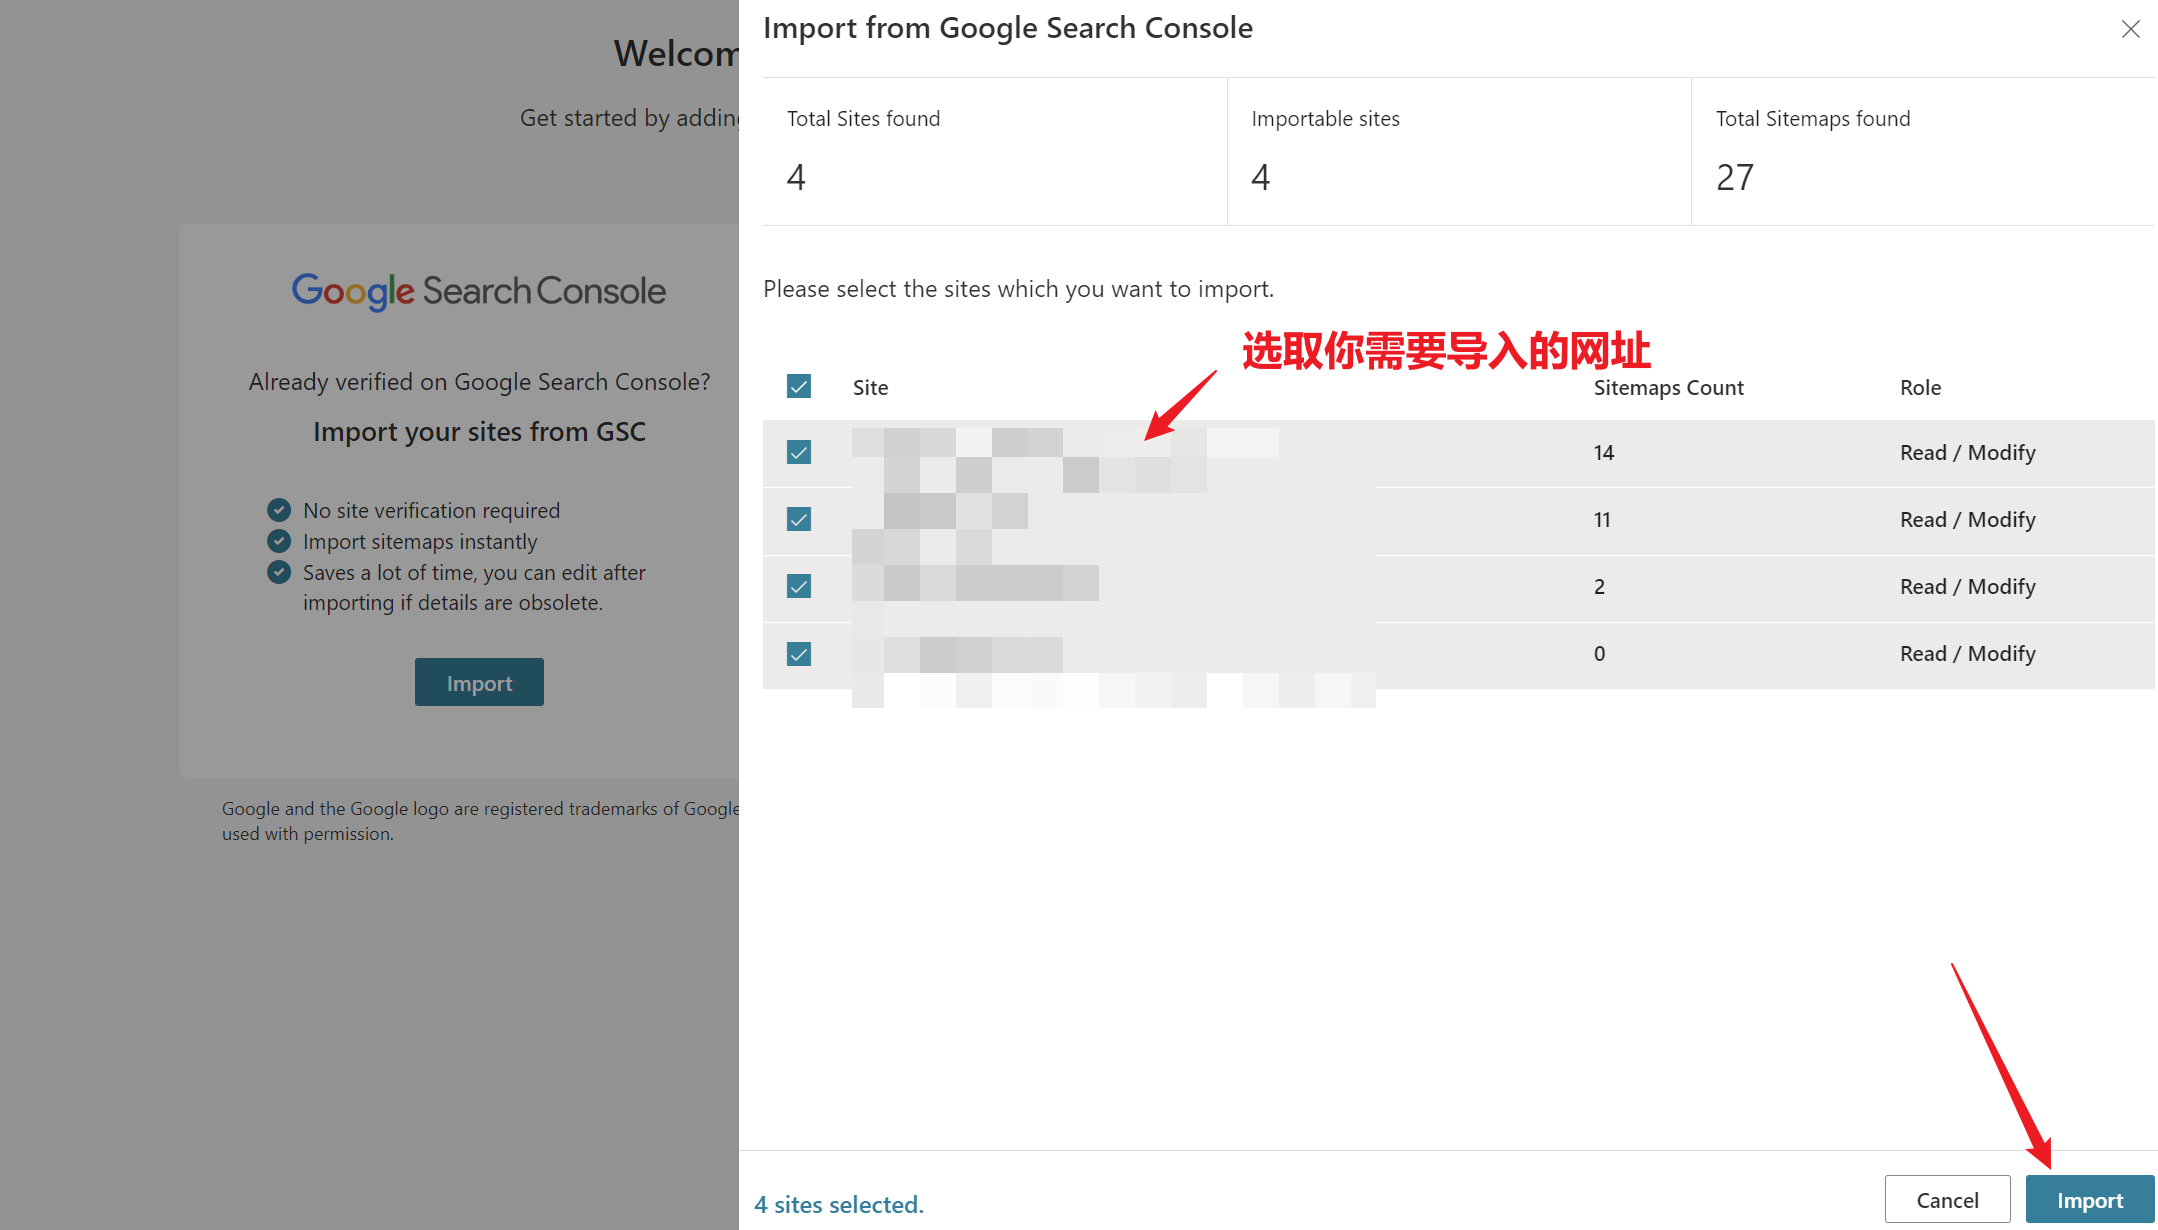2158x1230 pixels.
Task: Click Import button in dialog footer
Action: 2089,1199
